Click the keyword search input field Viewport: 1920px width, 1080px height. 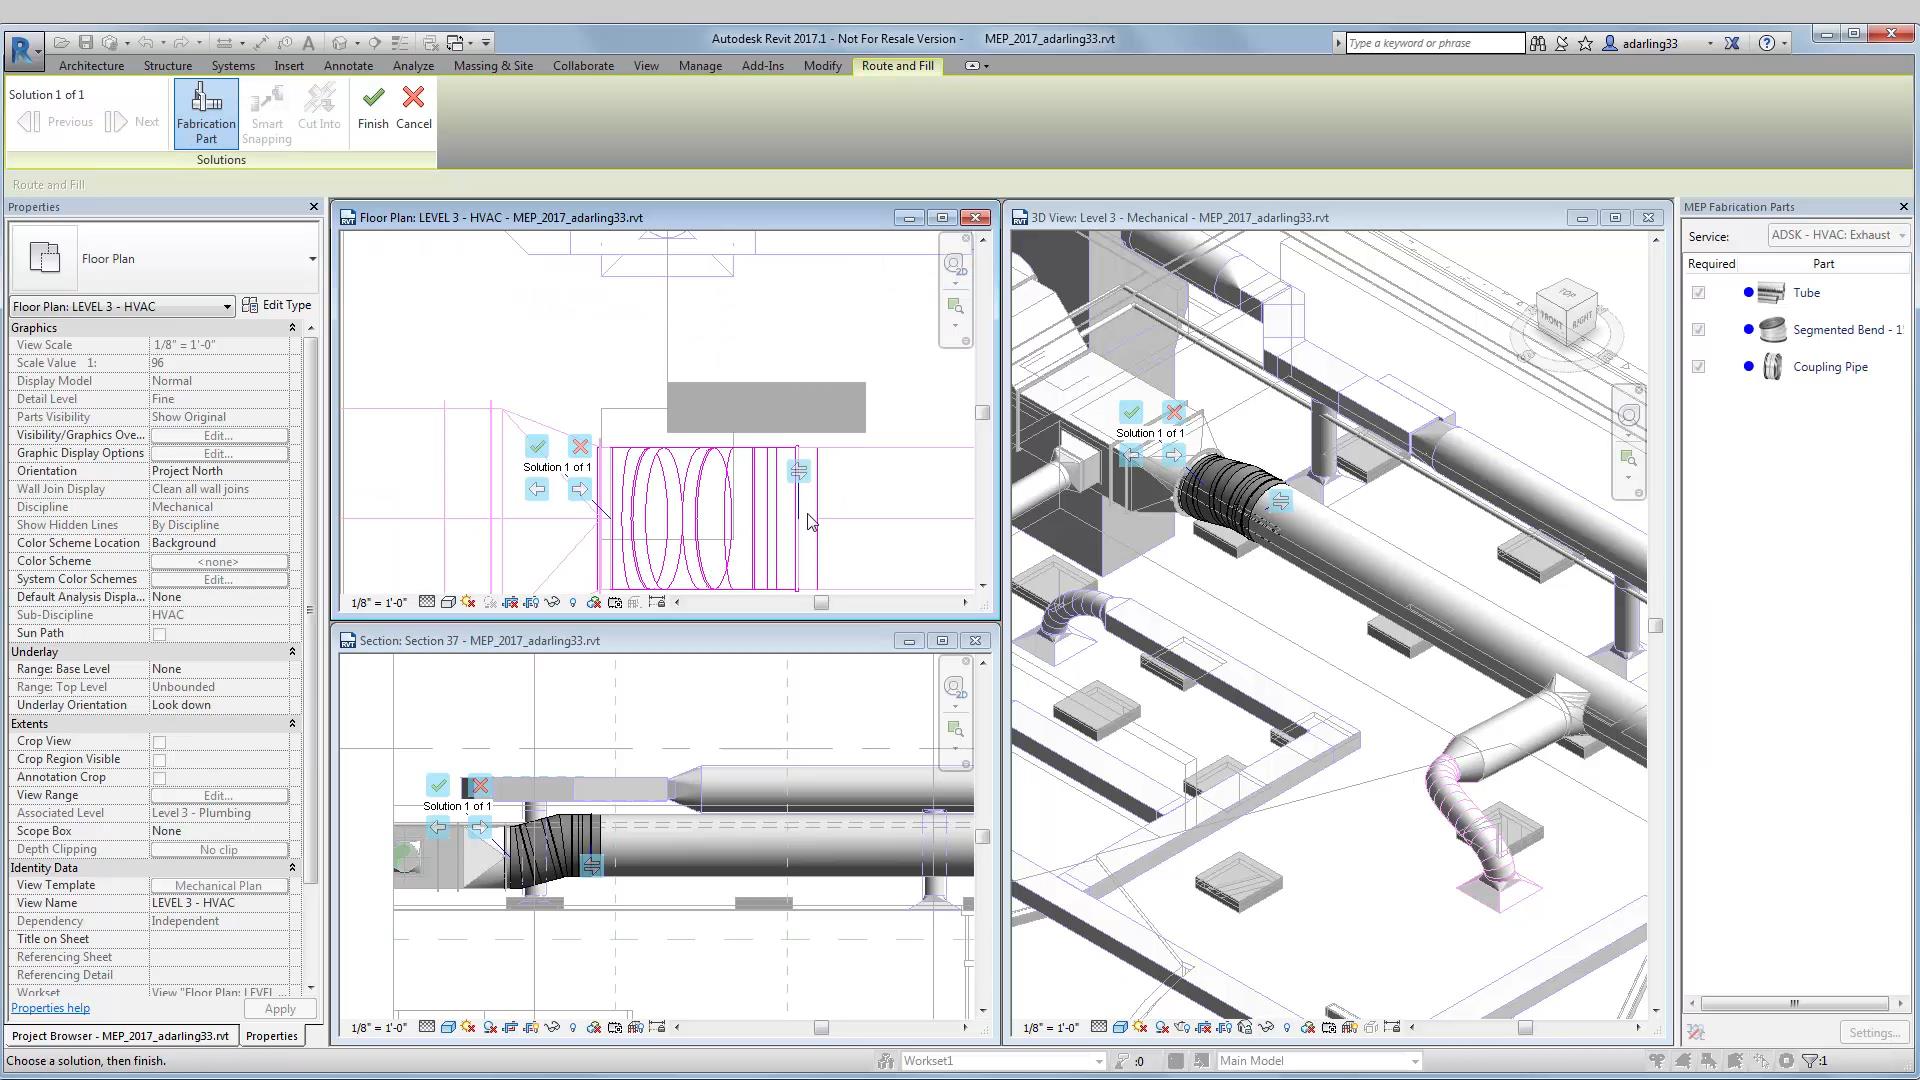1433,43
